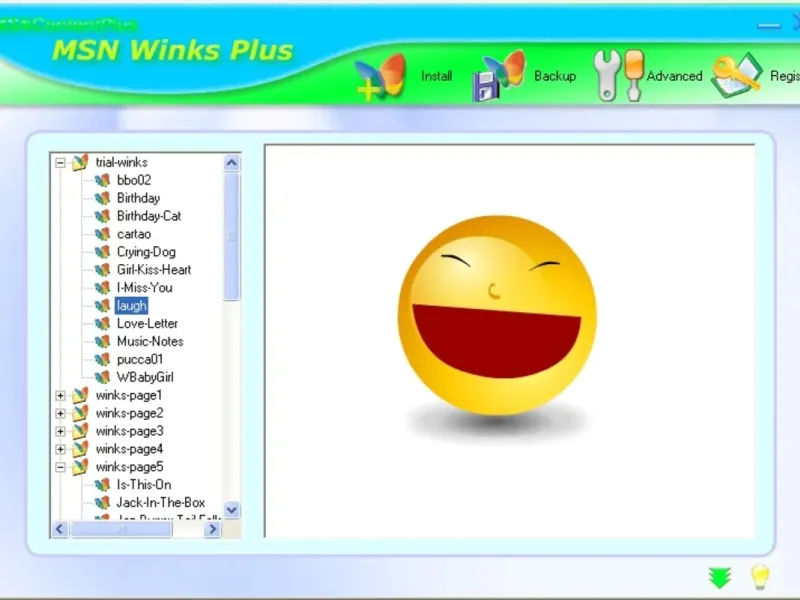
Task: Expand the winks-page4 tree node
Action: (60, 449)
